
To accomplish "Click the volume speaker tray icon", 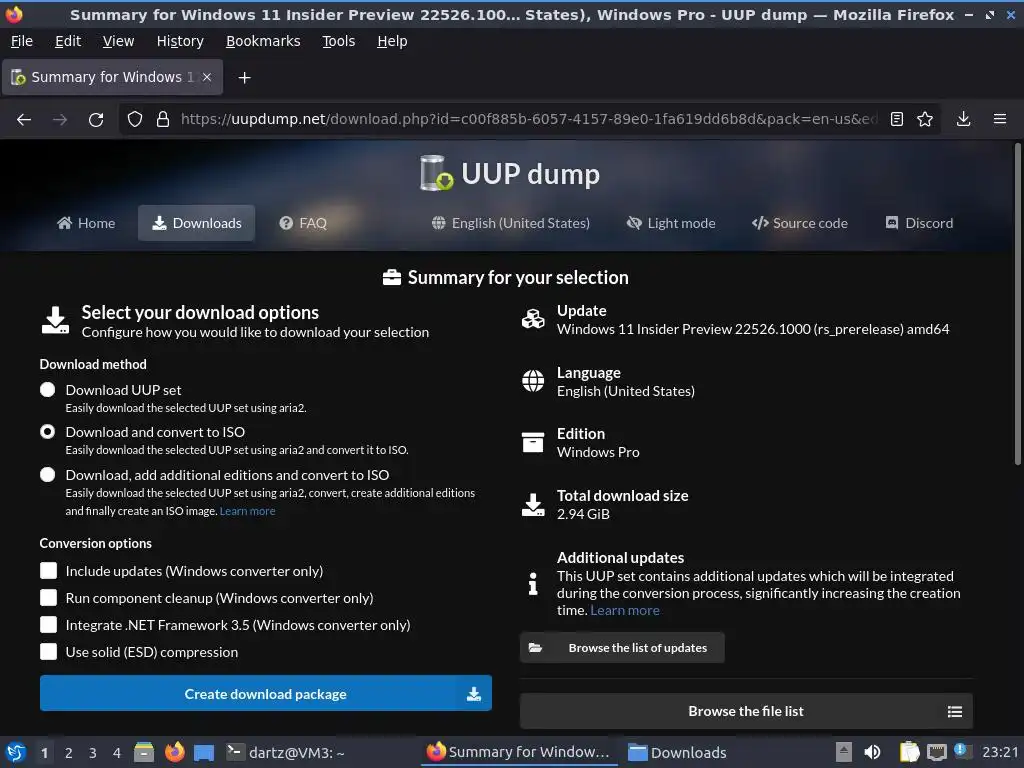I will 872,752.
